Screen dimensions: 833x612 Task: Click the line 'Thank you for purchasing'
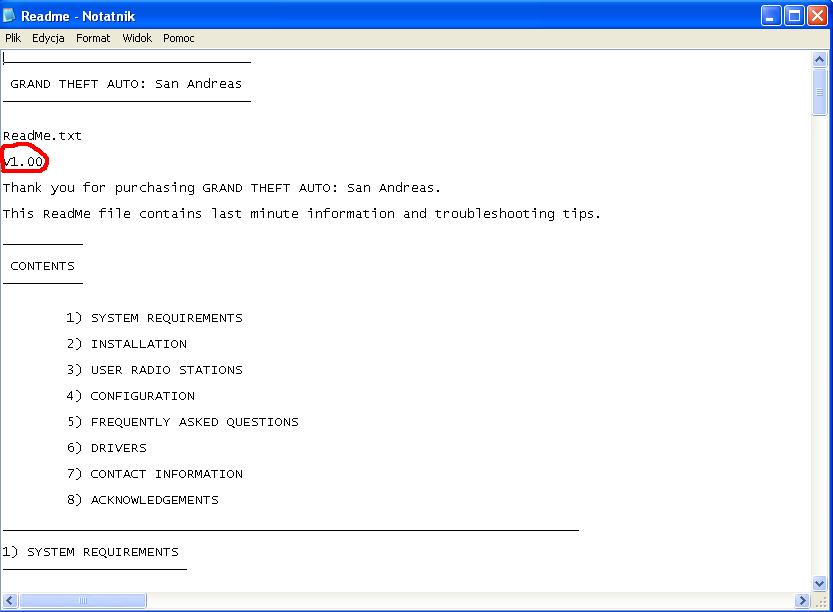tap(222, 188)
